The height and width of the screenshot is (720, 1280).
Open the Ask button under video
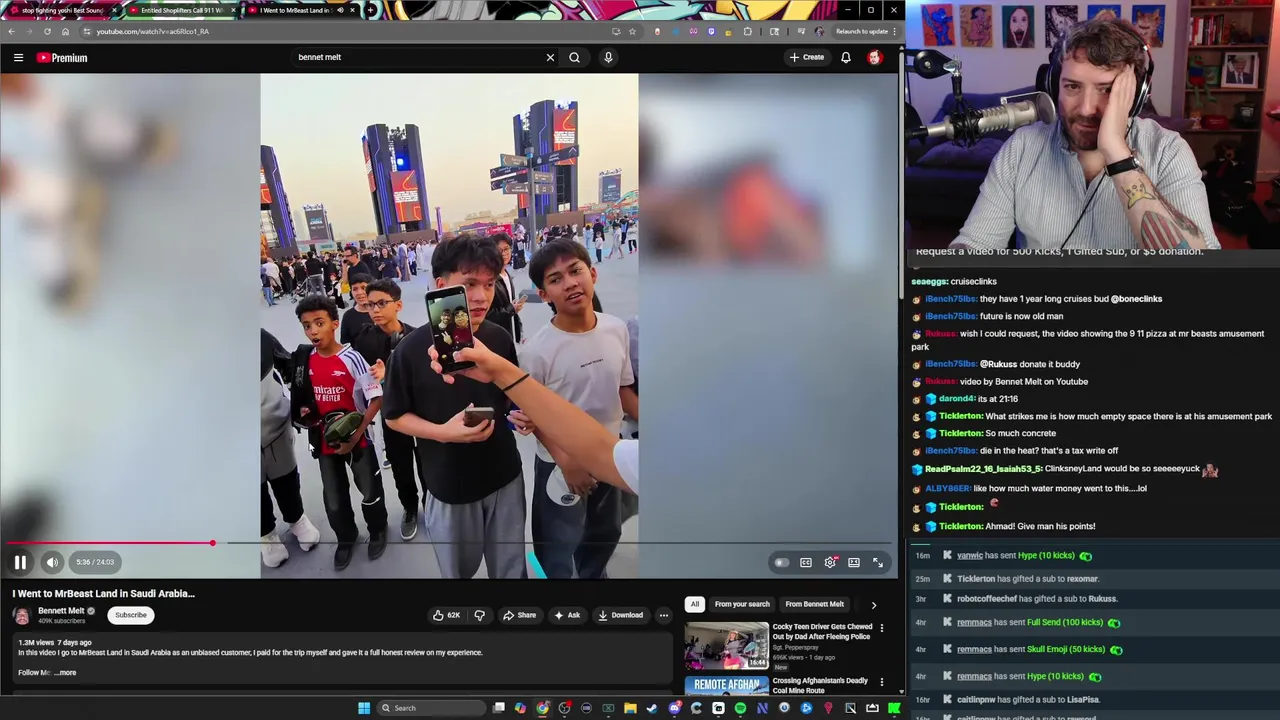(x=567, y=615)
